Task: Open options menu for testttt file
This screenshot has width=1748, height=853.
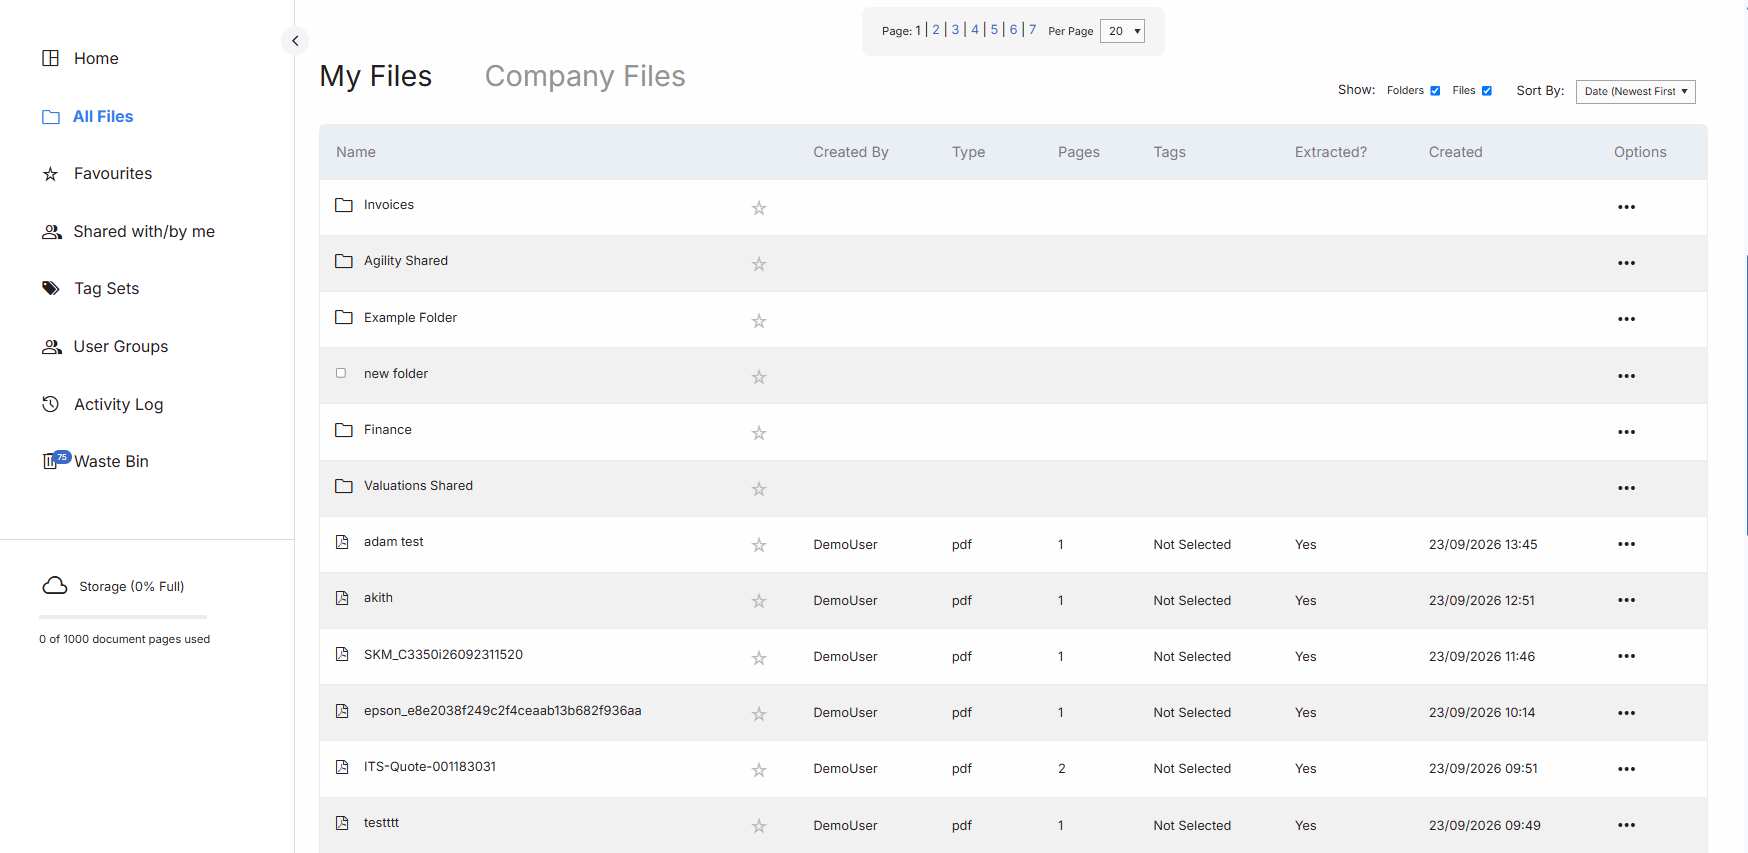Action: click(1627, 825)
